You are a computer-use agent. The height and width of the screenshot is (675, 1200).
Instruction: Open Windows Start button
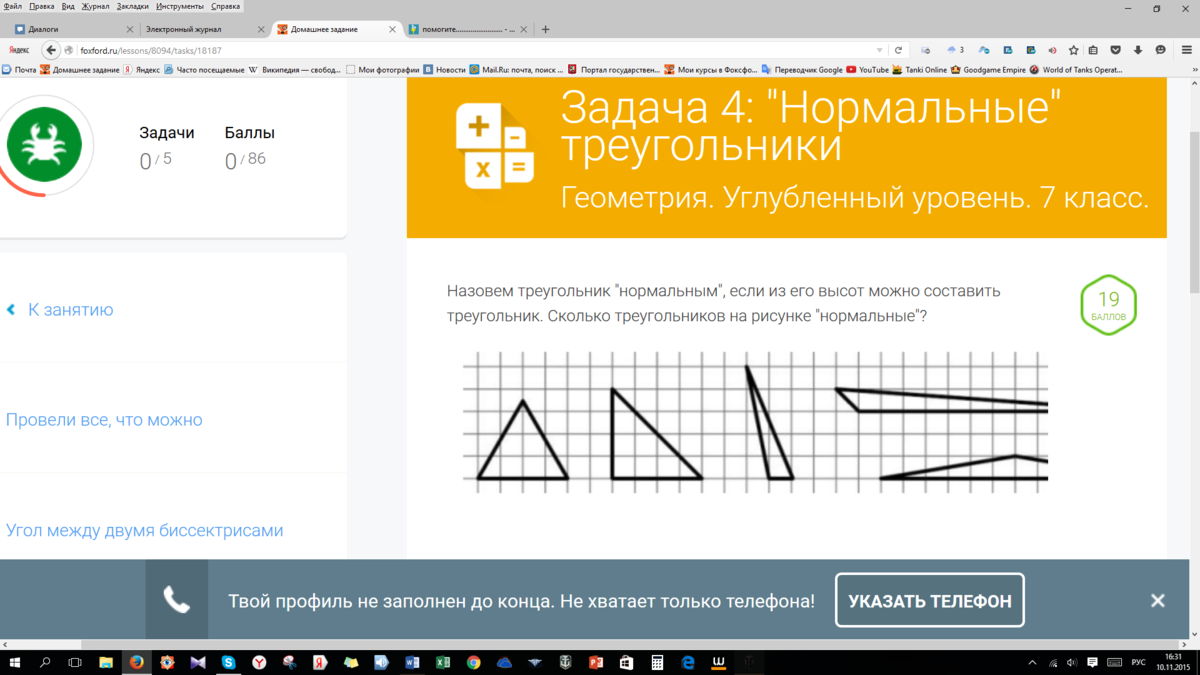[x=15, y=662]
